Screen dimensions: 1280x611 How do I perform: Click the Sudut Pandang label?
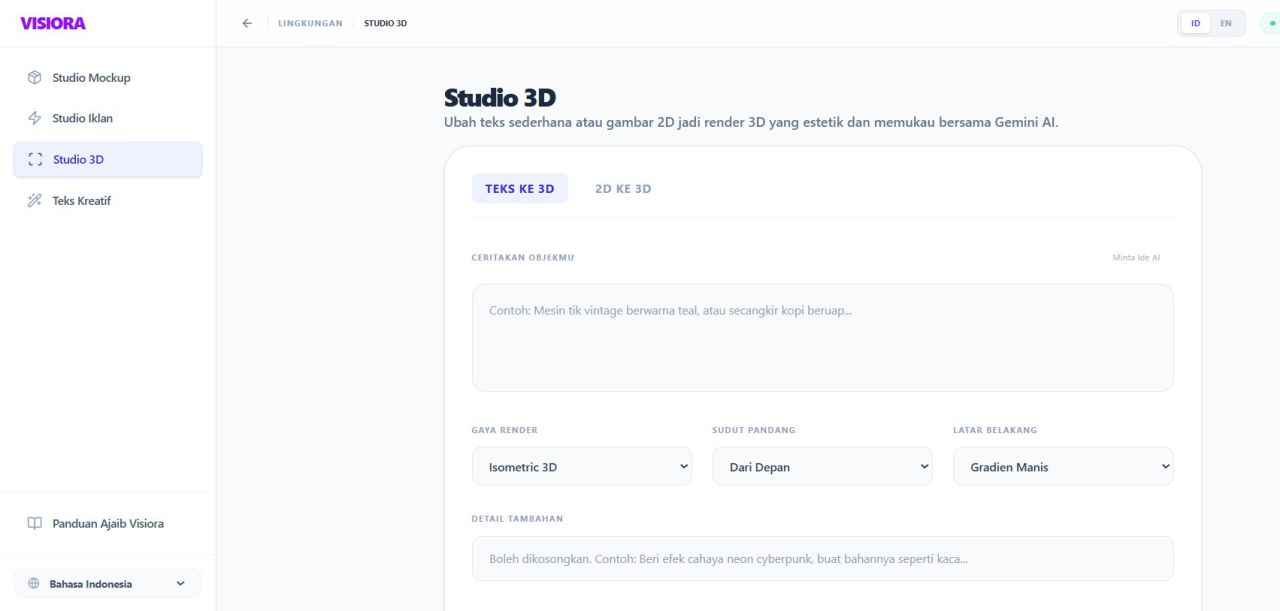click(x=753, y=430)
